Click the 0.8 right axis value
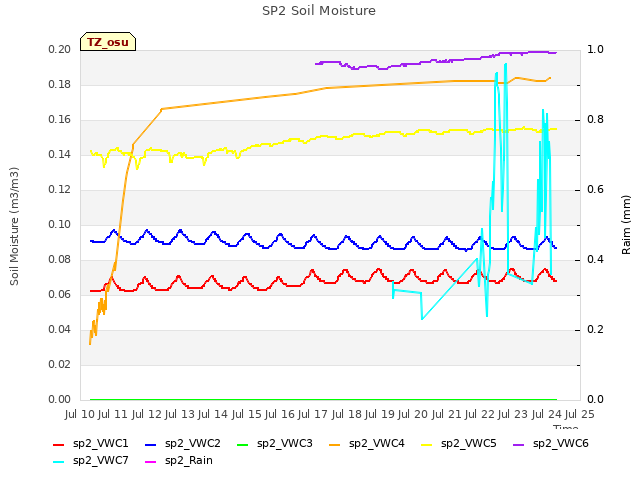 point(595,120)
